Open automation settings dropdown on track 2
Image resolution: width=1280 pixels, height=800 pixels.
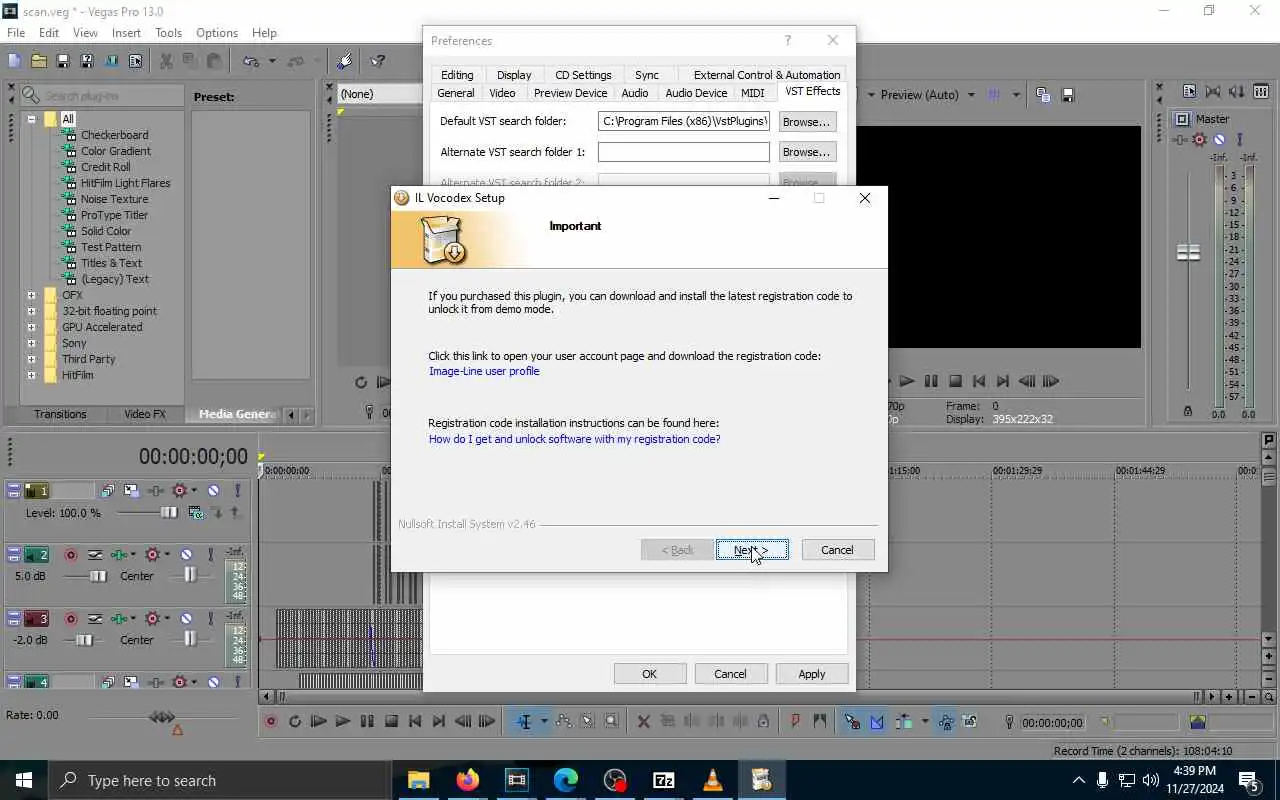coord(166,555)
